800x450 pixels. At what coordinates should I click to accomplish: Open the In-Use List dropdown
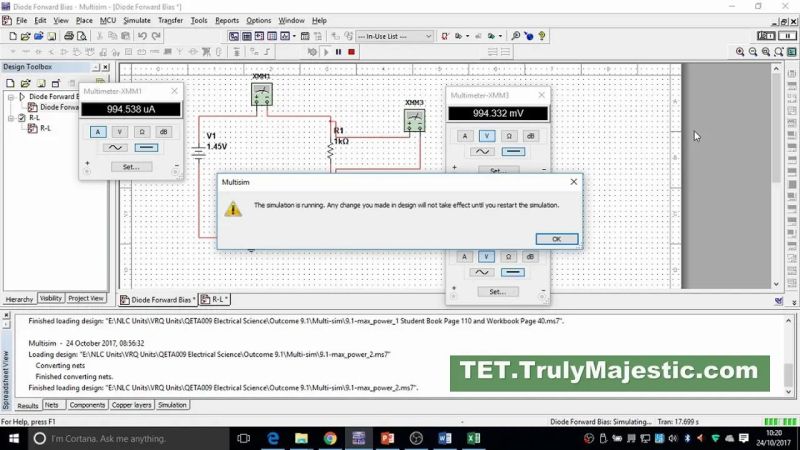pos(395,36)
